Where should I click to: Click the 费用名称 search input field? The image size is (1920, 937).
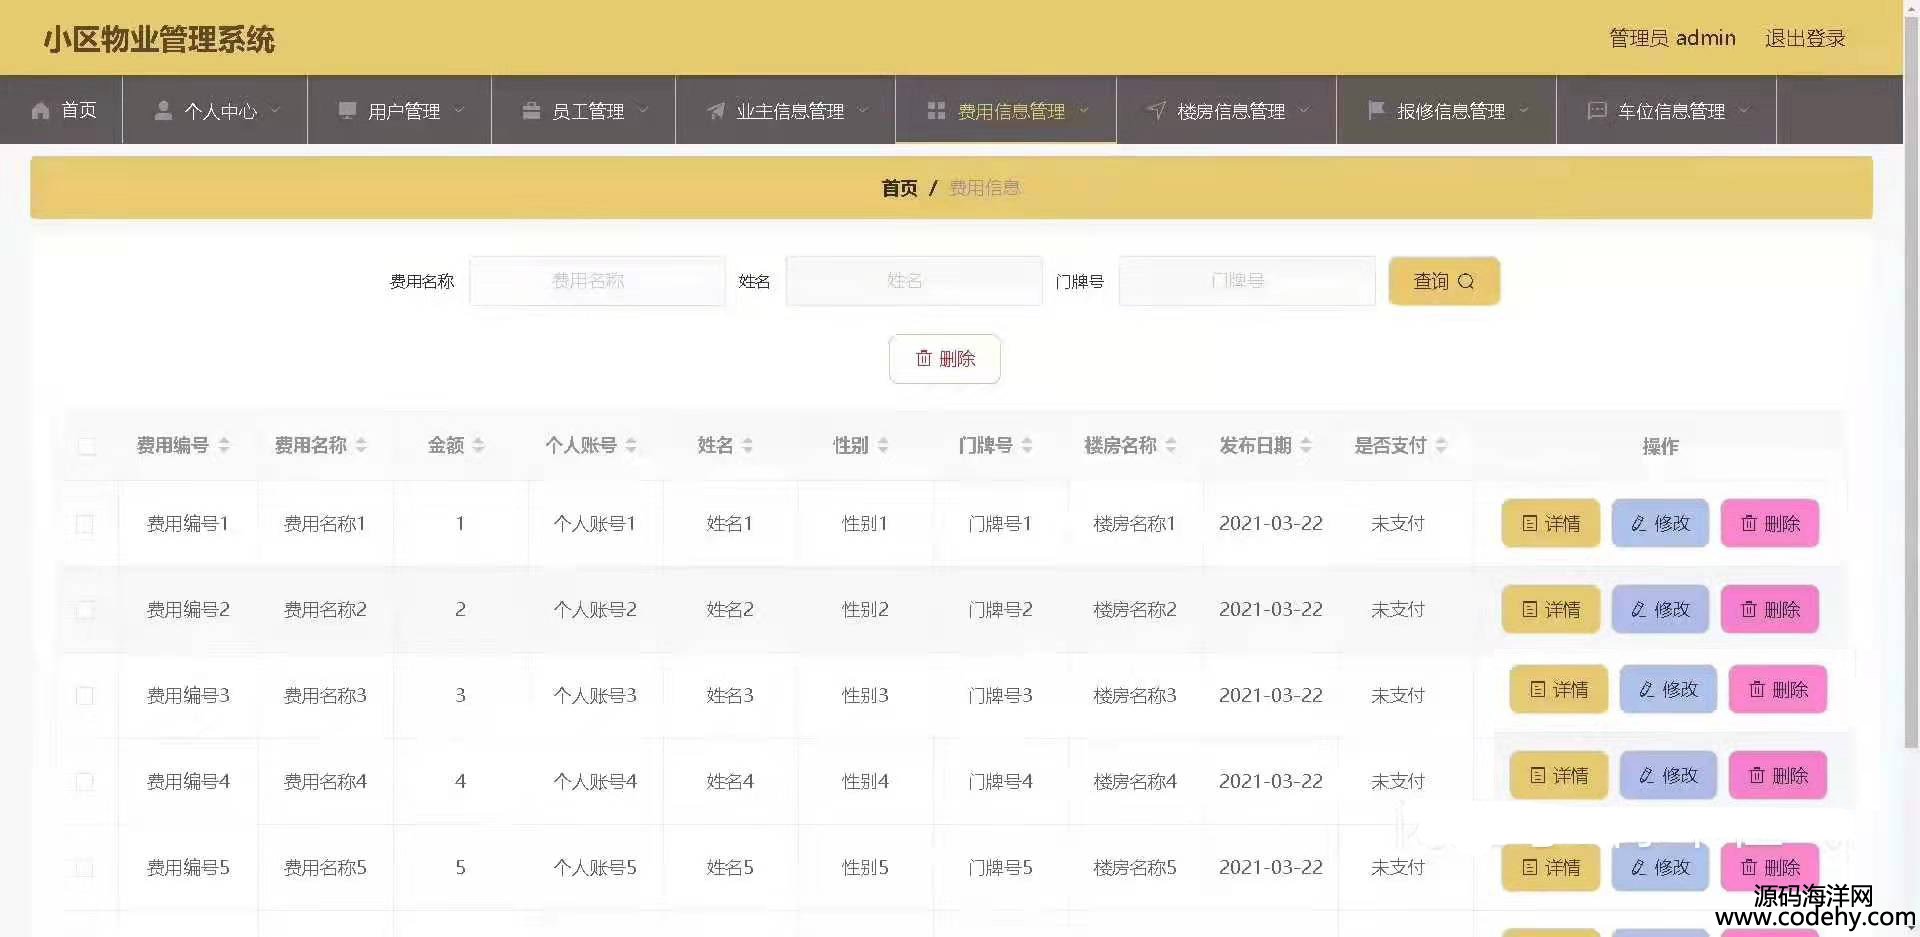tap(597, 282)
